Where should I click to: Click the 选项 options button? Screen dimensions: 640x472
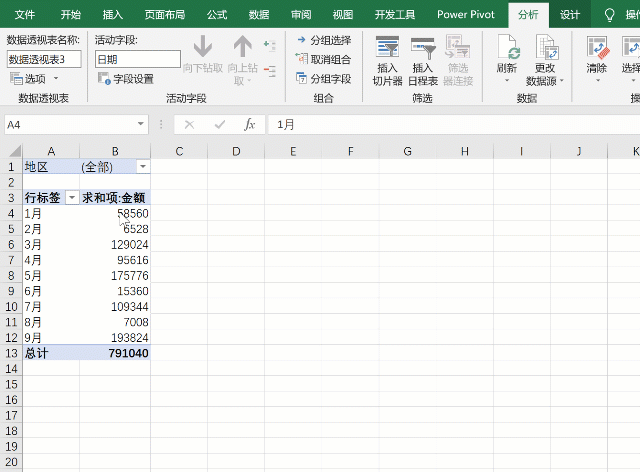click(29, 78)
